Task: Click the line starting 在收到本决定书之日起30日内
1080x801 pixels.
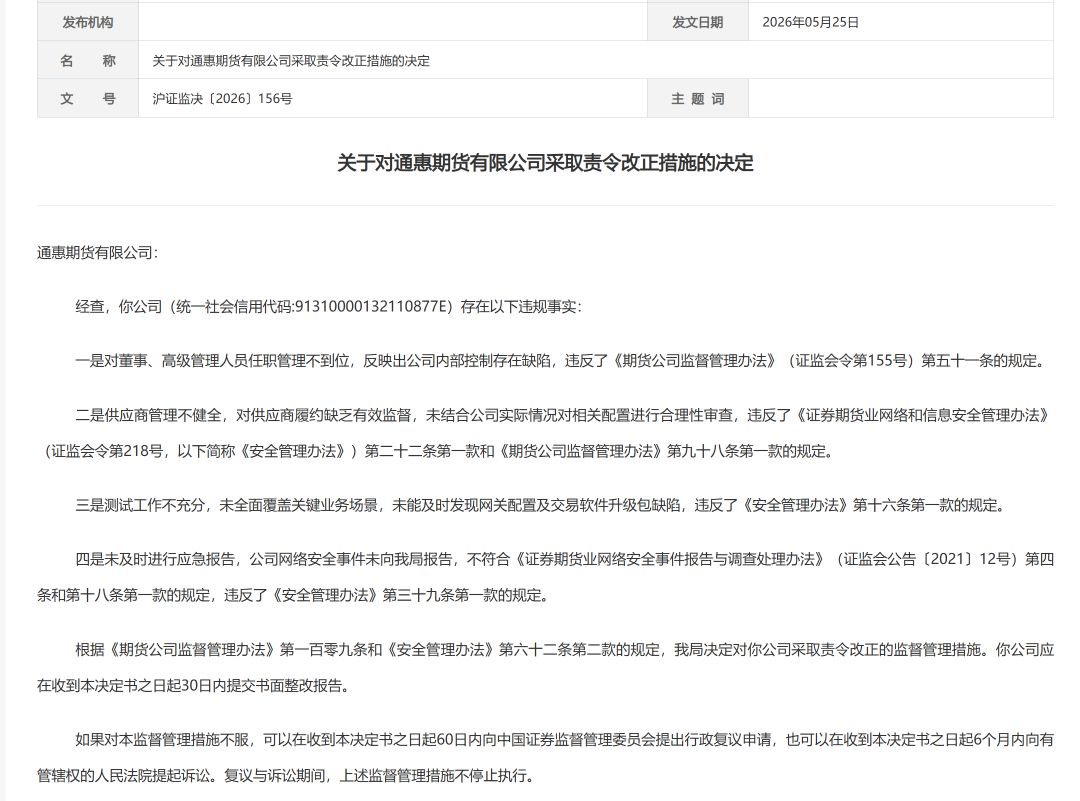Action: coord(194,685)
